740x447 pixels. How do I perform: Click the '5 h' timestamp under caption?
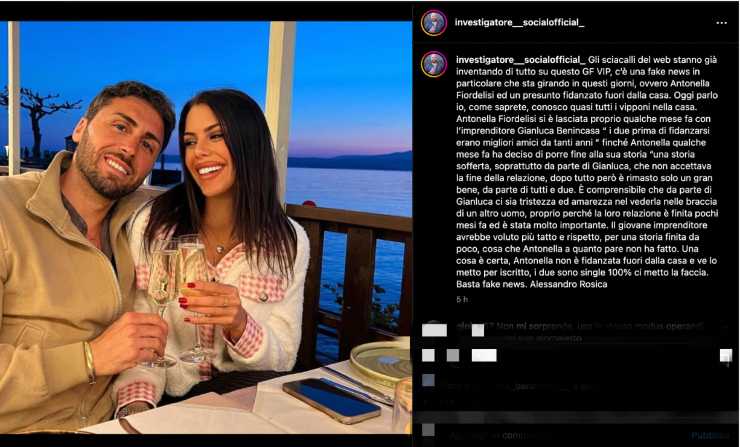click(x=462, y=299)
